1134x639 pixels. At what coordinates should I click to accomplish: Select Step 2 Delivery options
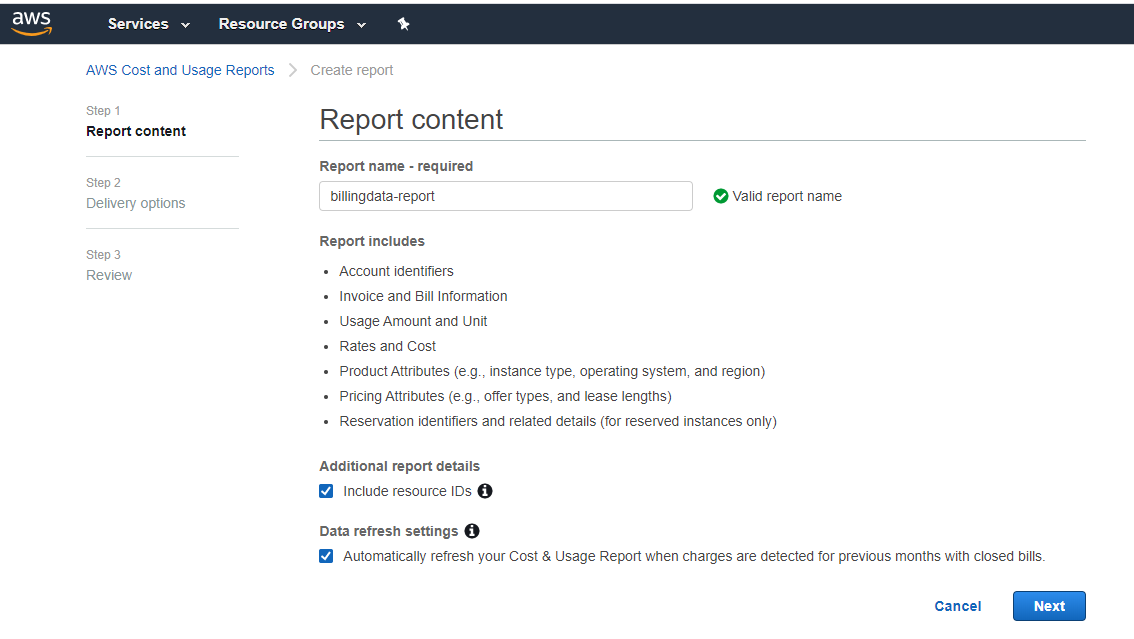(136, 194)
